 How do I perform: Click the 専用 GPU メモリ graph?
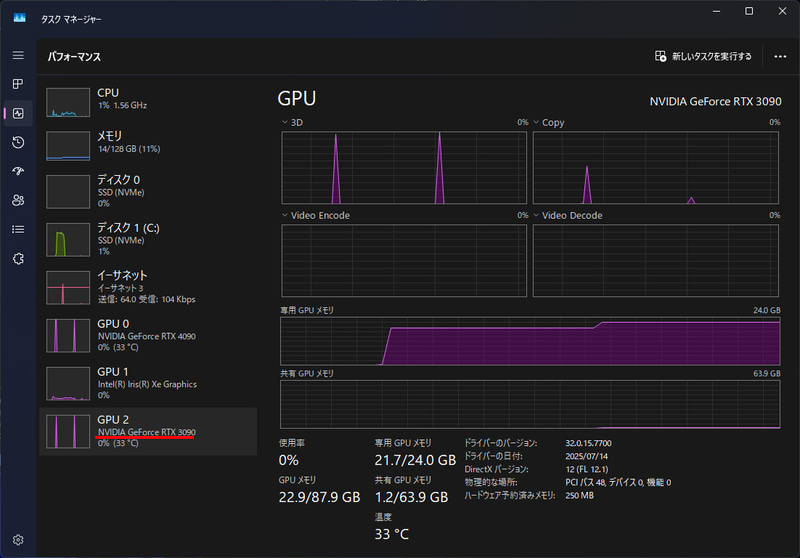tap(530, 341)
